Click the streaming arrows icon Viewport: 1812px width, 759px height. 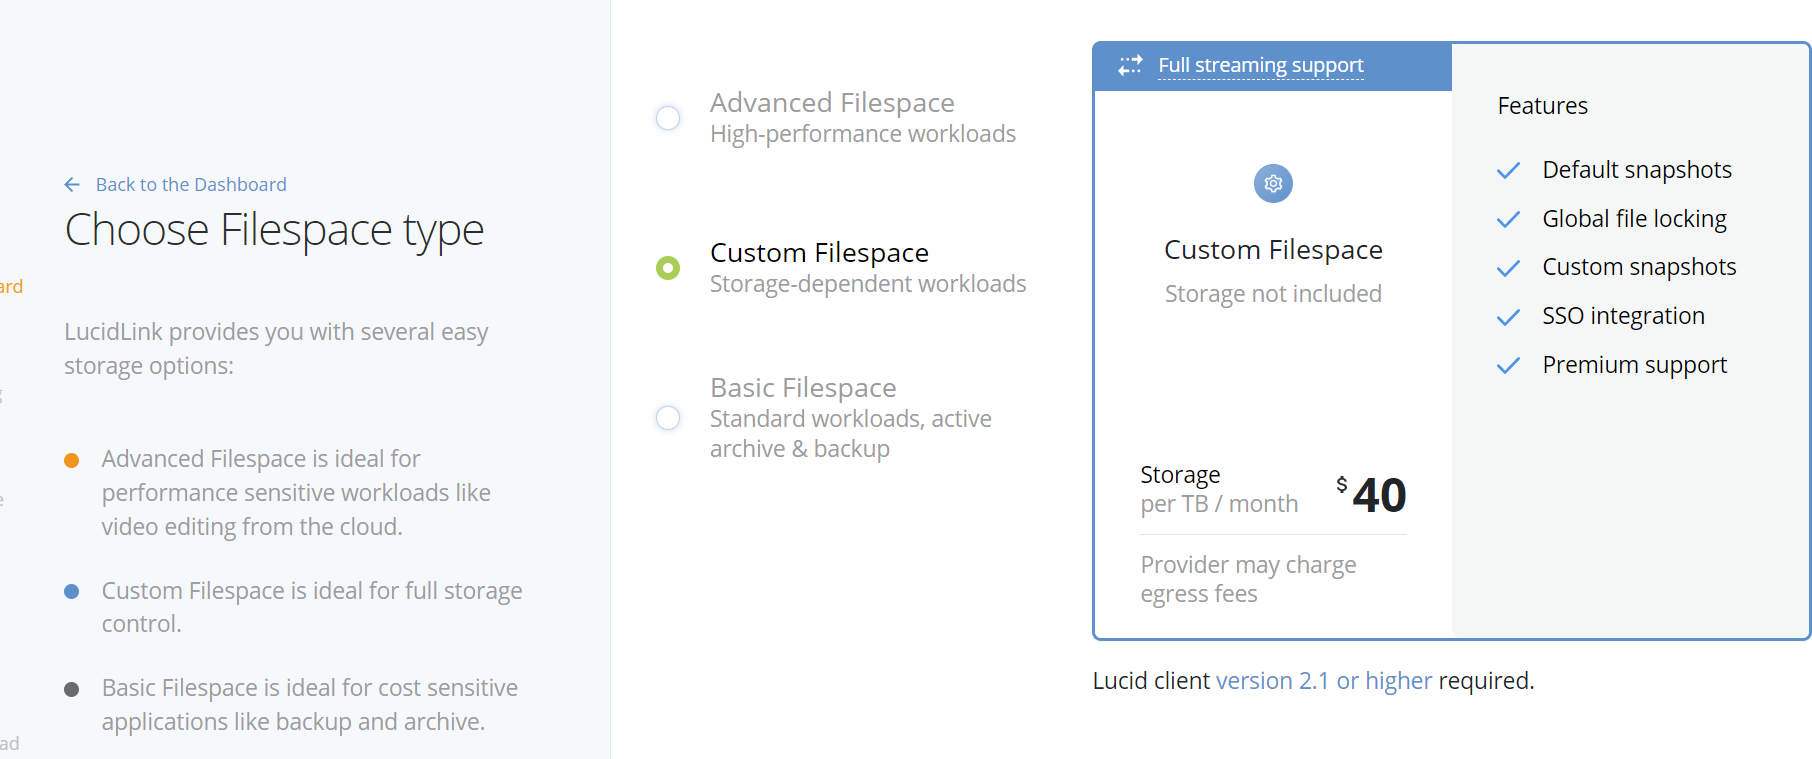1130,66
